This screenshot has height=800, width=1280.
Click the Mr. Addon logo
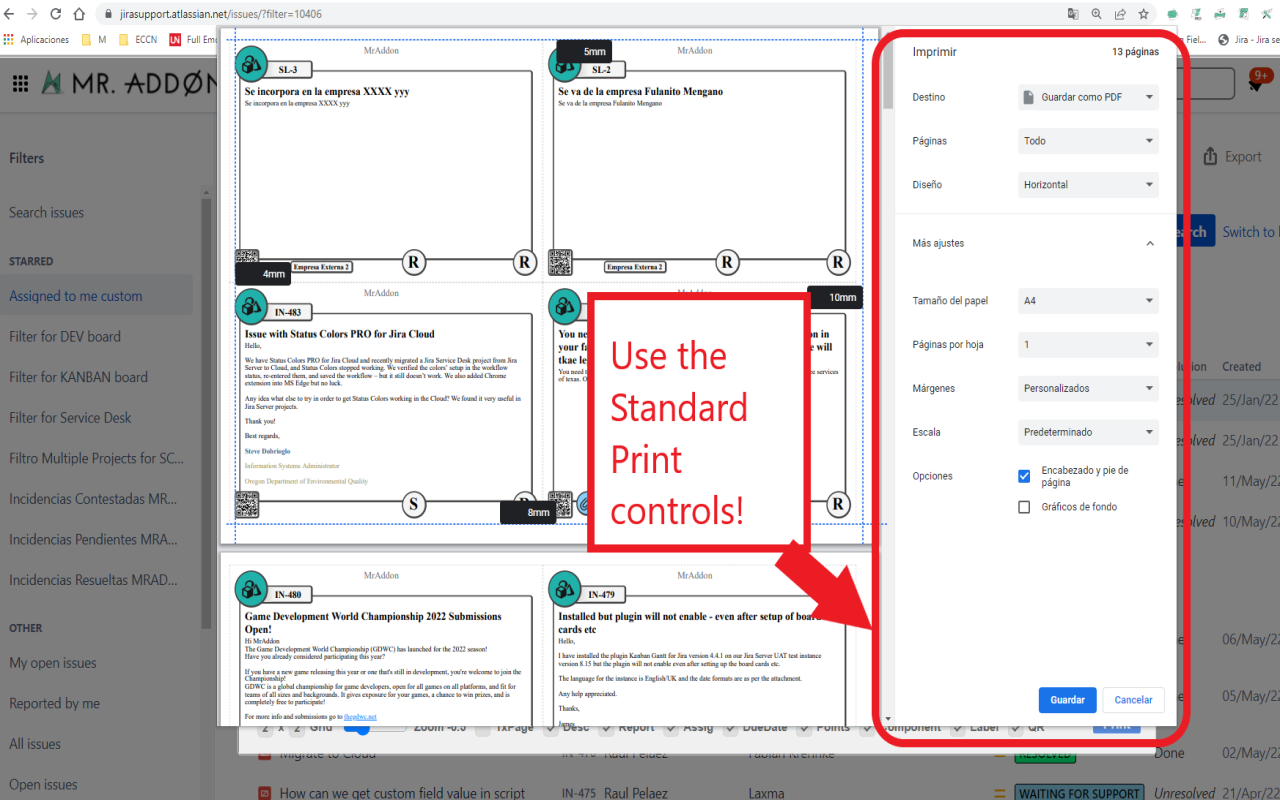(x=128, y=83)
